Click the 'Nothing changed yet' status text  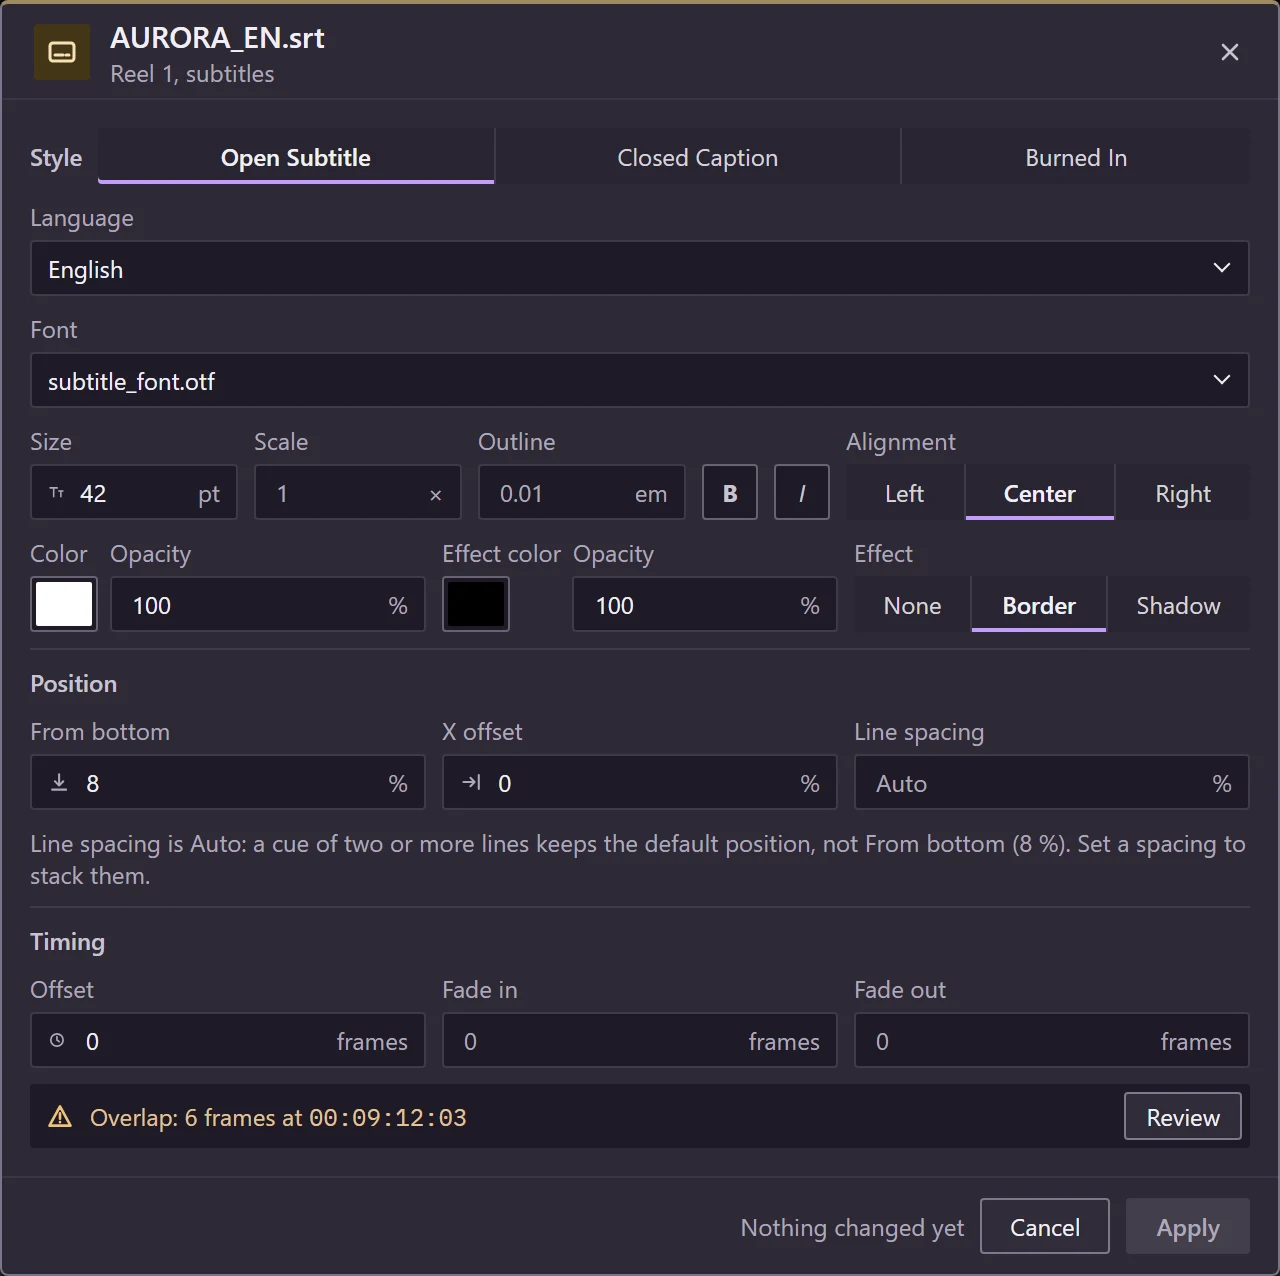click(852, 1227)
